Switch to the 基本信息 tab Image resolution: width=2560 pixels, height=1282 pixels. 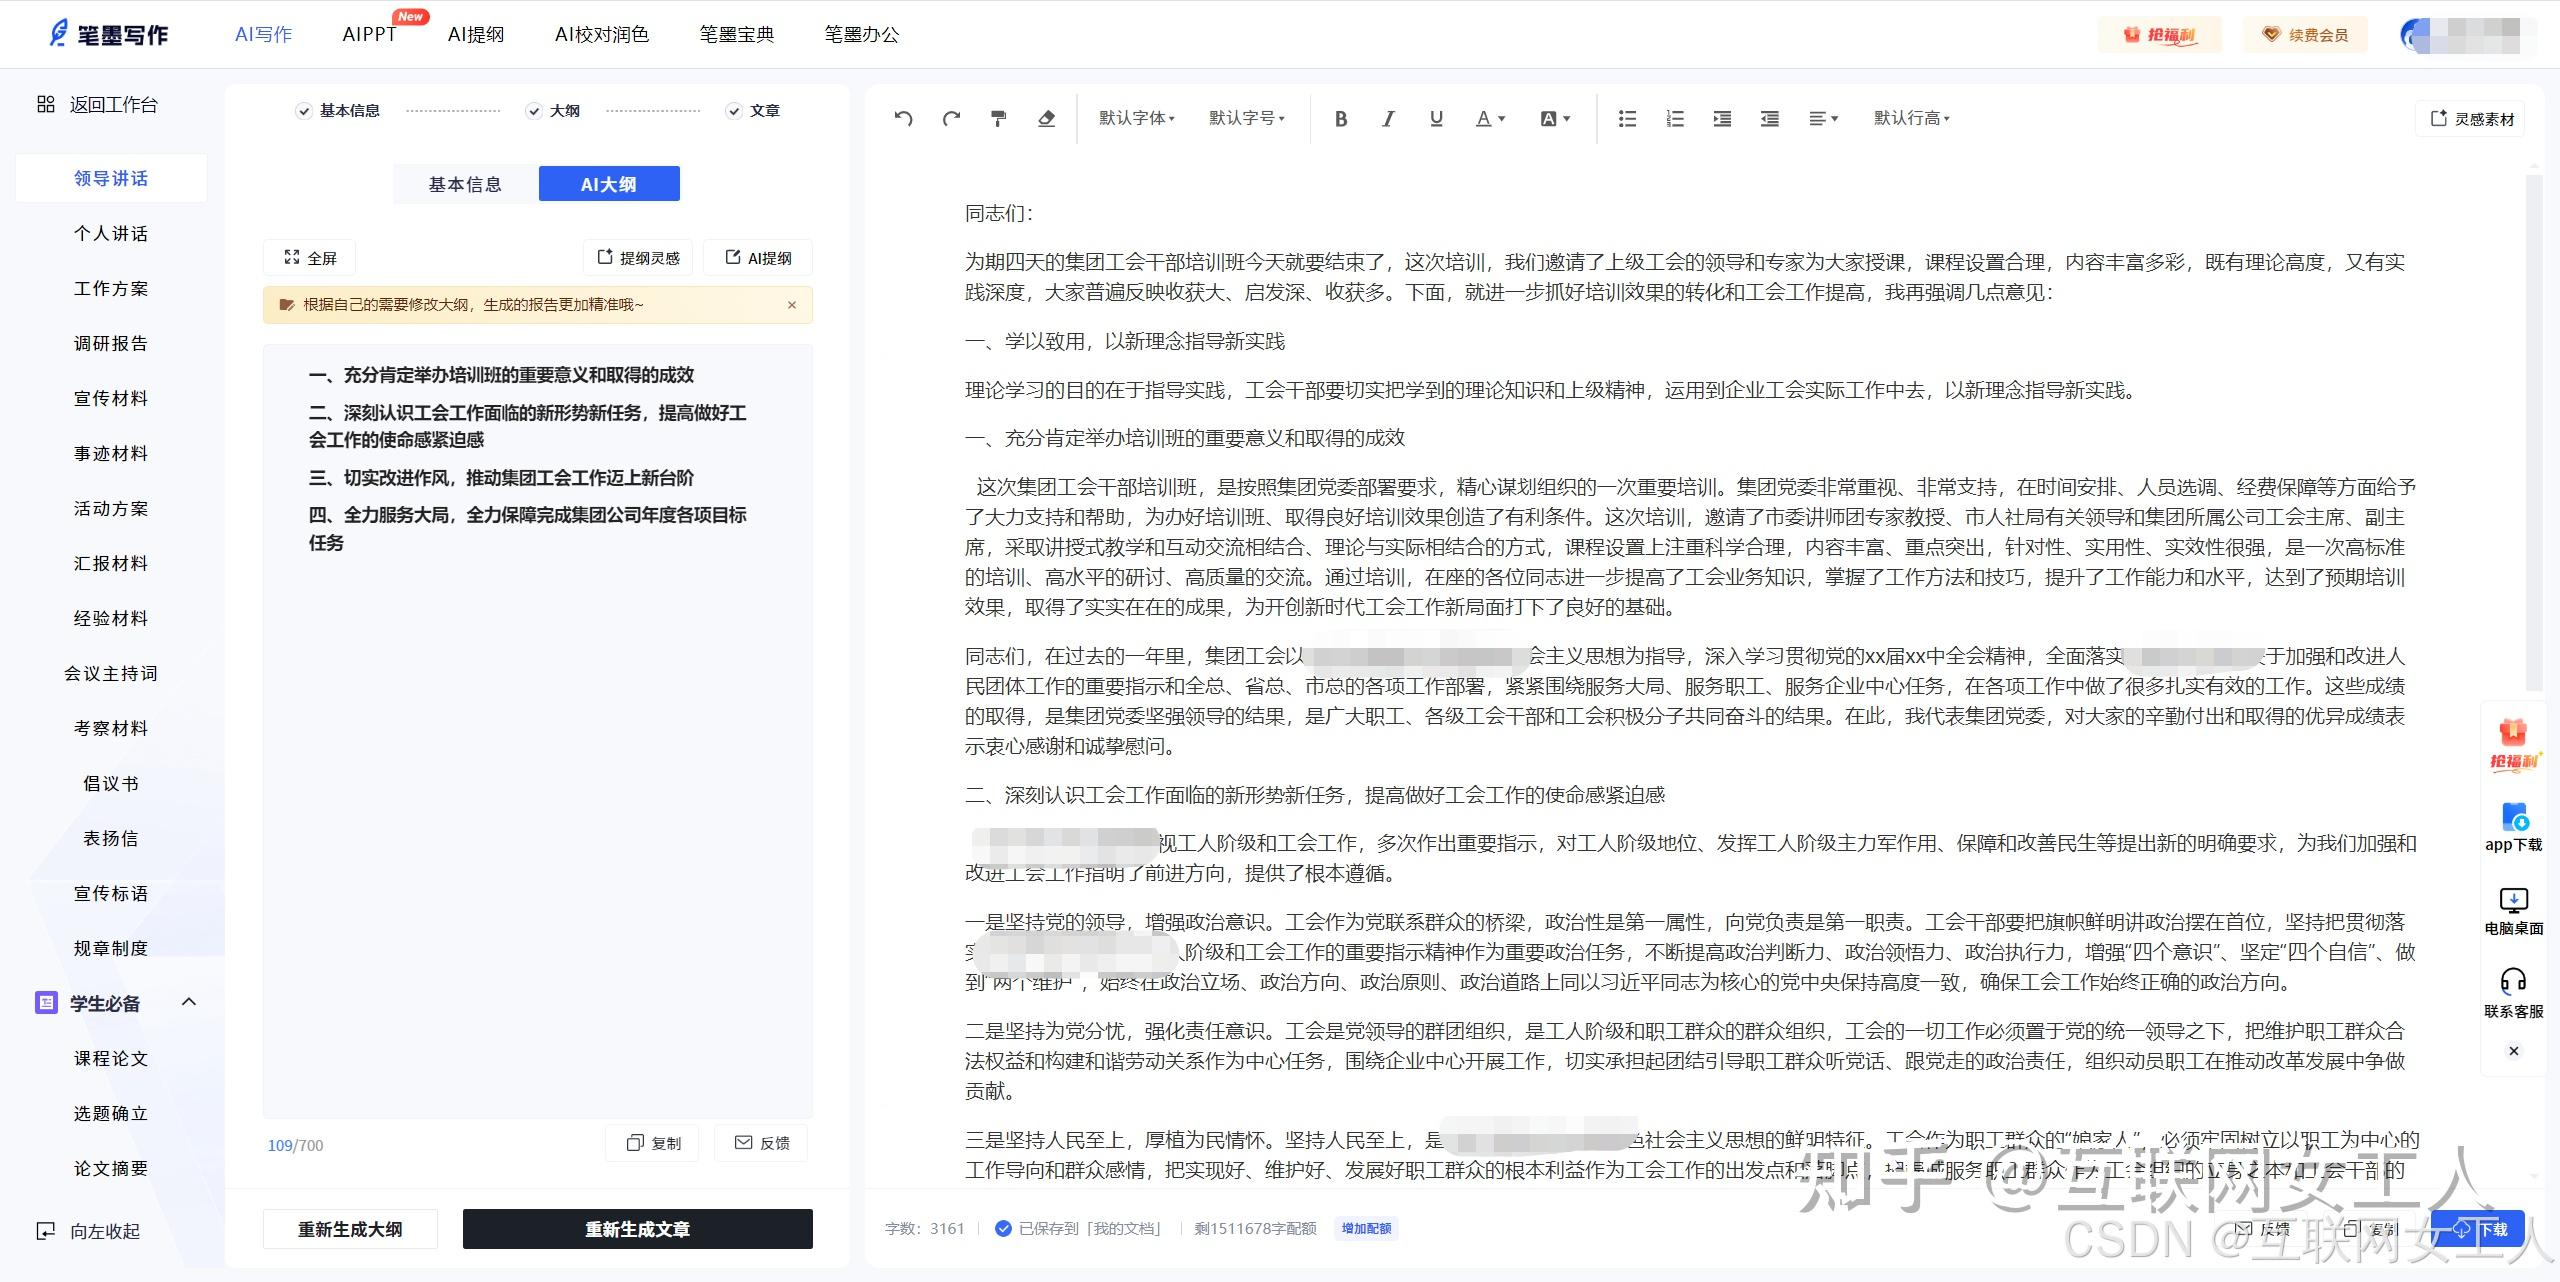(465, 184)
